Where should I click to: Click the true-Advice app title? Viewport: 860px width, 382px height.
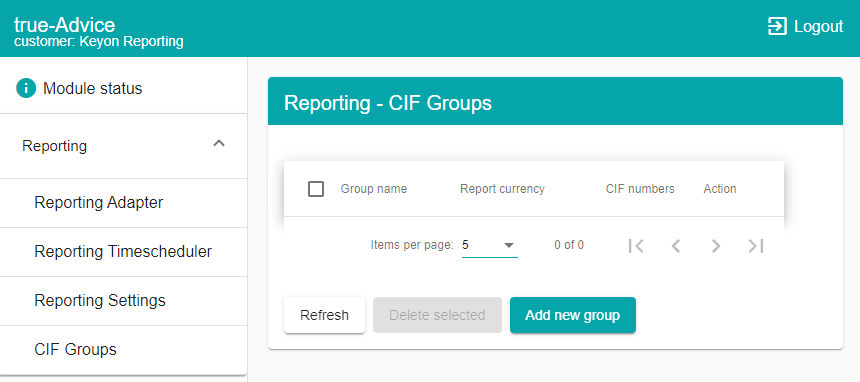coord(65,25)
